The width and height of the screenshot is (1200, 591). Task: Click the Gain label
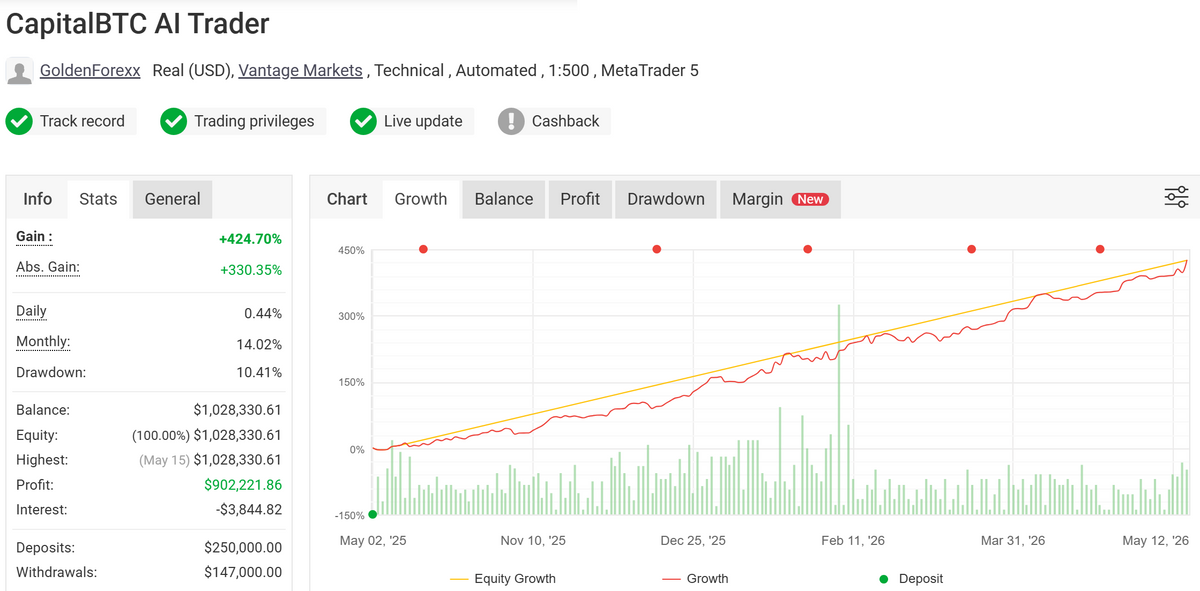[34, 237]
